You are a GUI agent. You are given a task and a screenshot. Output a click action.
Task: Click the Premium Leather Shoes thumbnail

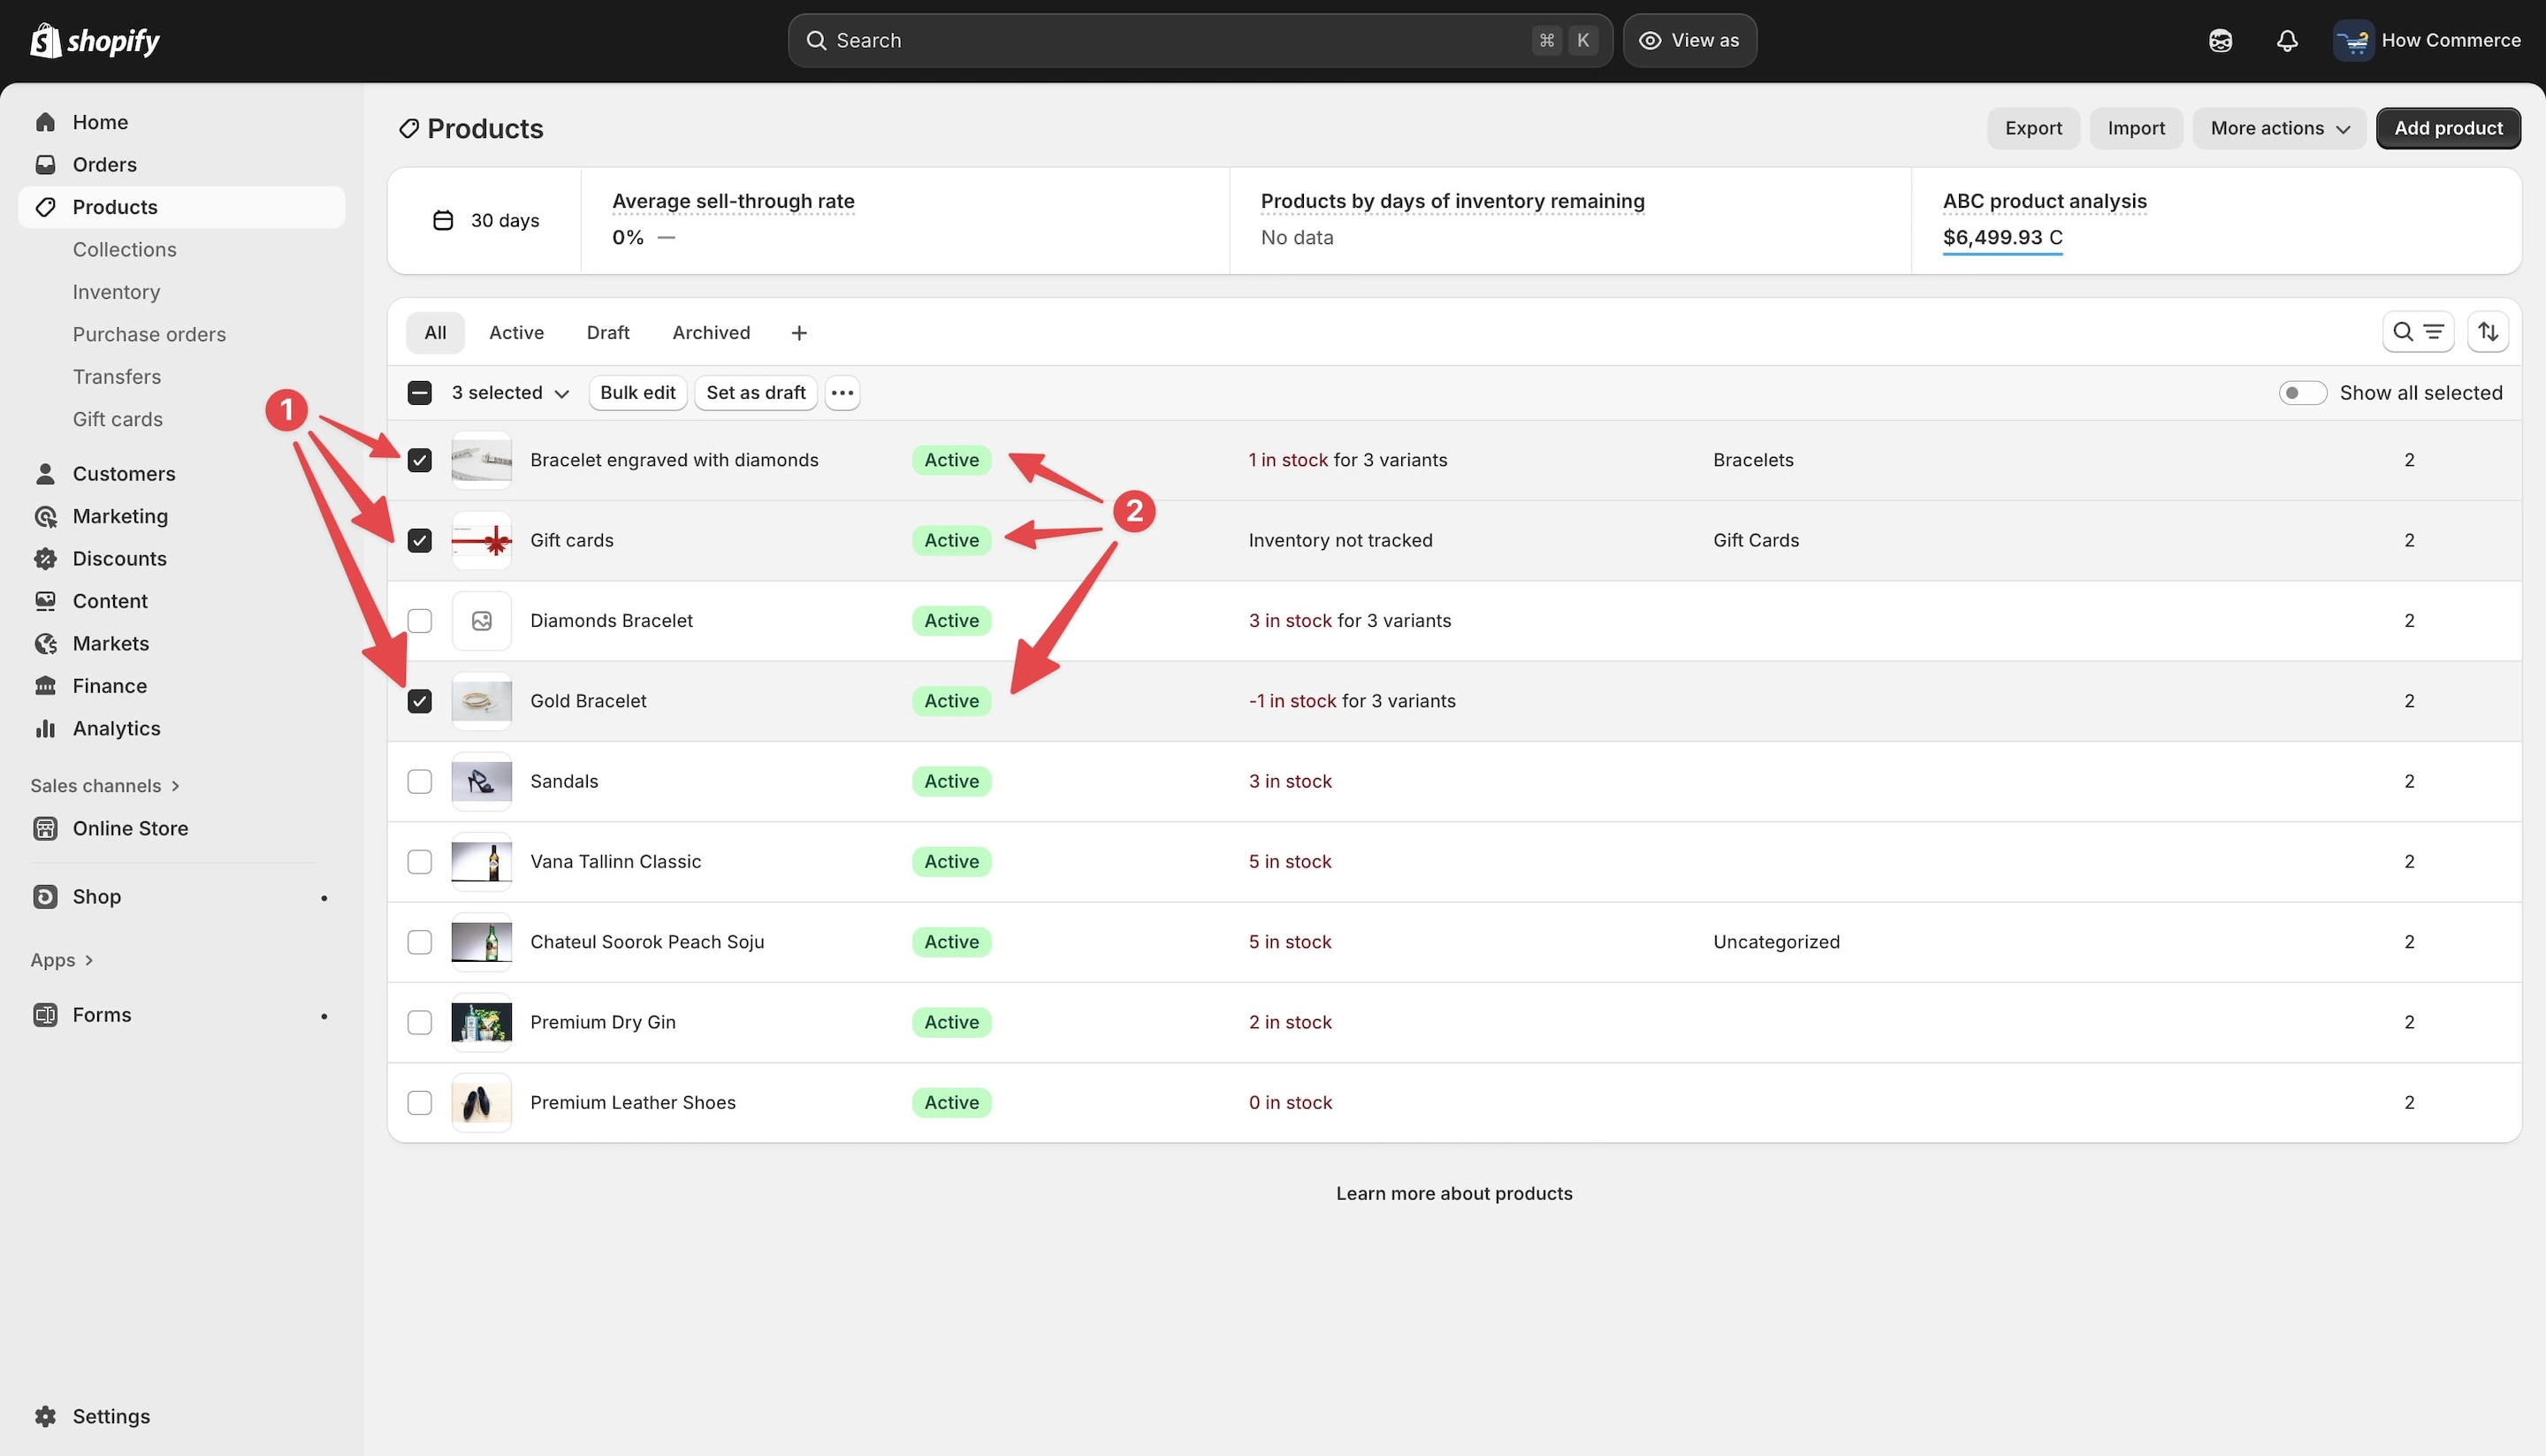coord(482,1103)
